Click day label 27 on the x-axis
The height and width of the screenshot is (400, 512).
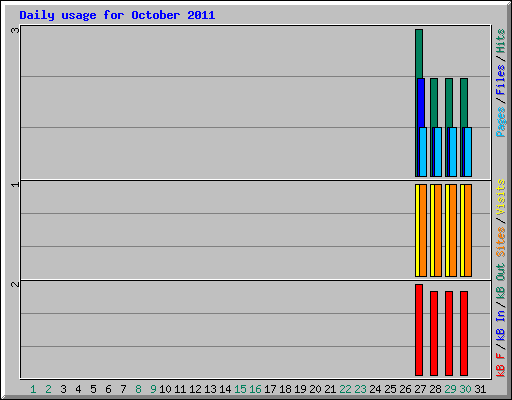420,389
